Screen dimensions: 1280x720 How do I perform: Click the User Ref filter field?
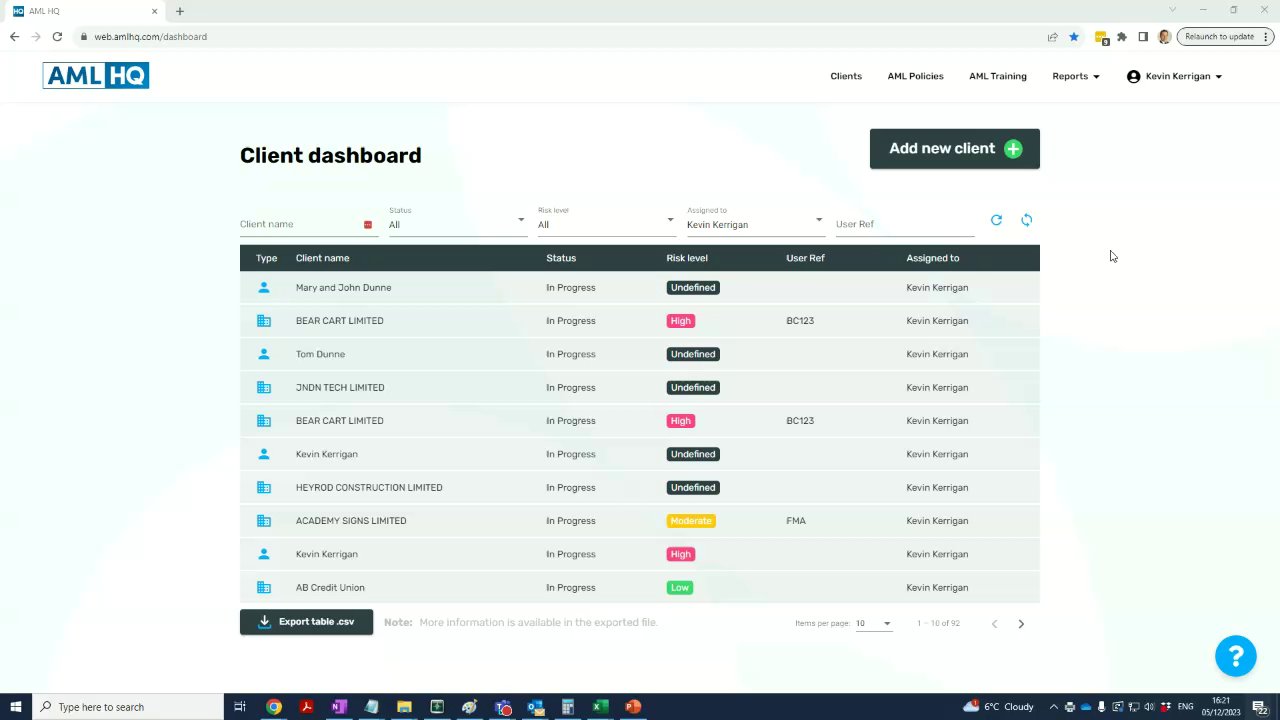(905, 224)
